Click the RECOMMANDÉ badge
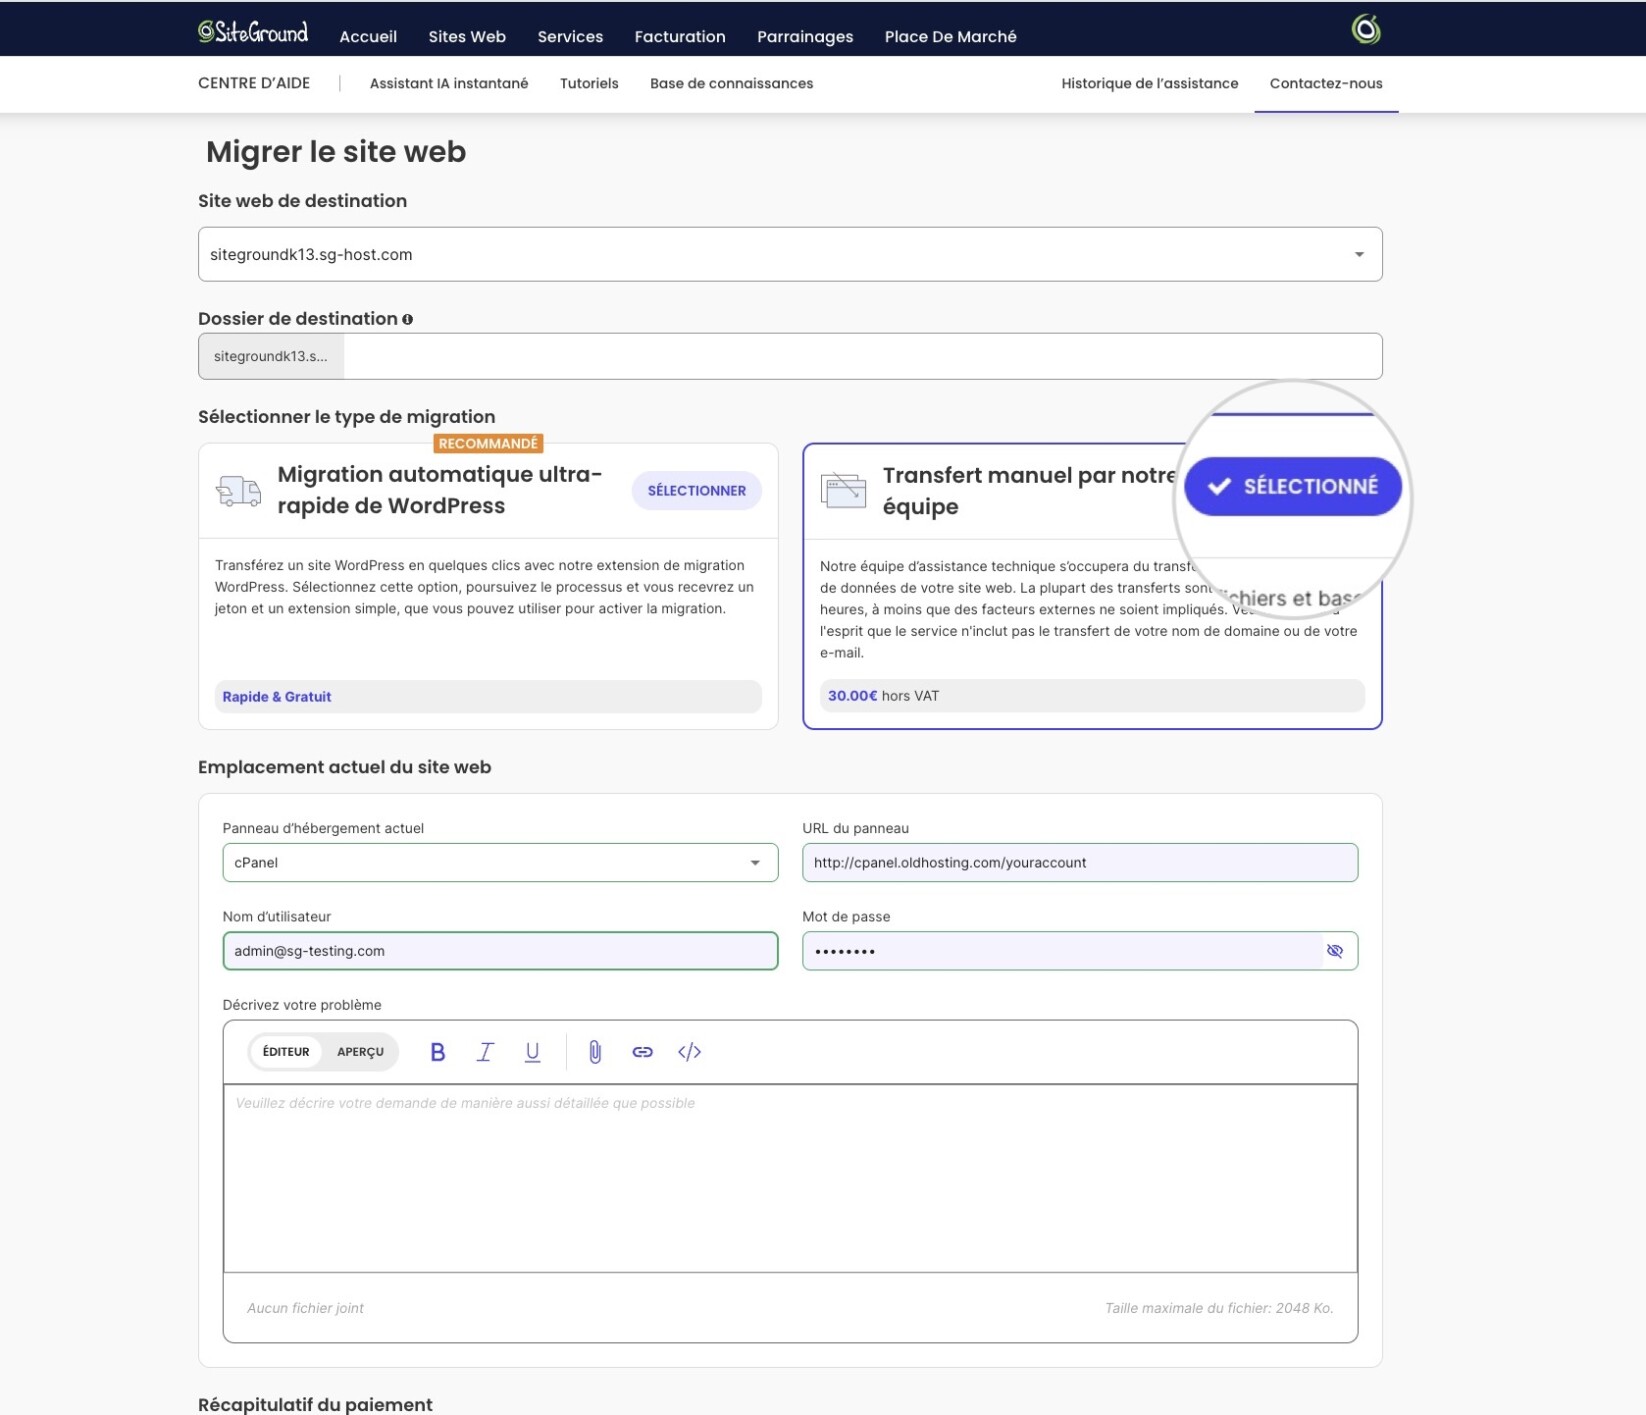The width and height of the screenshot is (1646, 1415). coord(488,444)
